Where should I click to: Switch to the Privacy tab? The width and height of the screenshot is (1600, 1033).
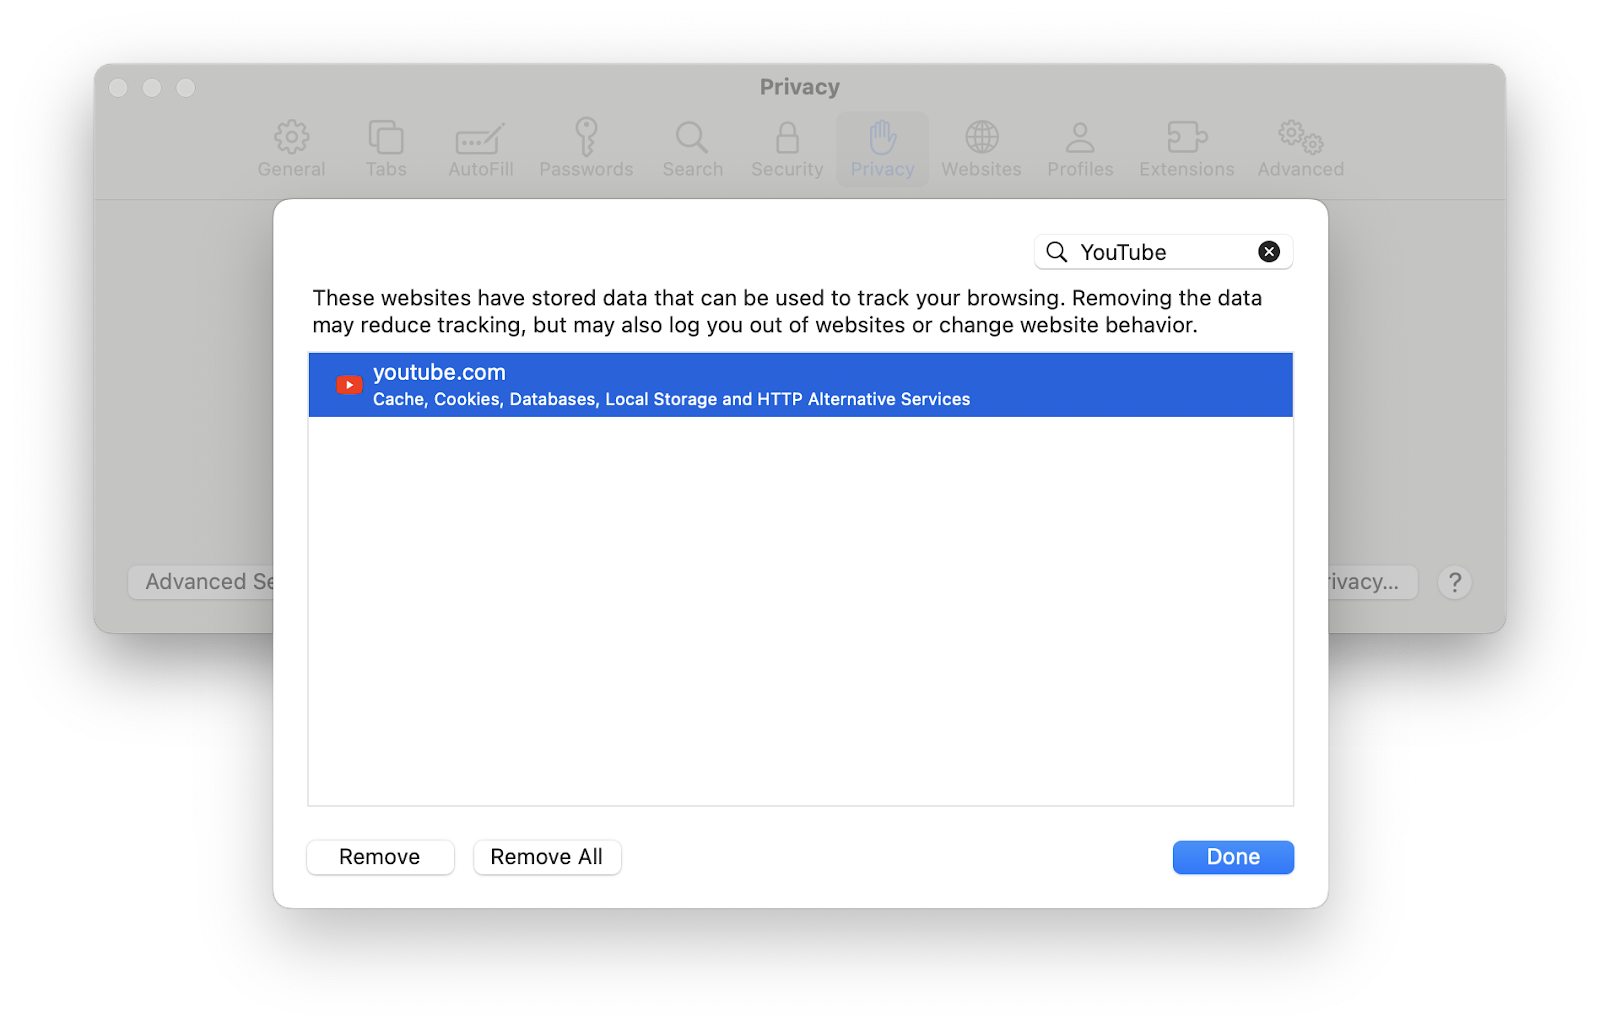pos(882,148)
